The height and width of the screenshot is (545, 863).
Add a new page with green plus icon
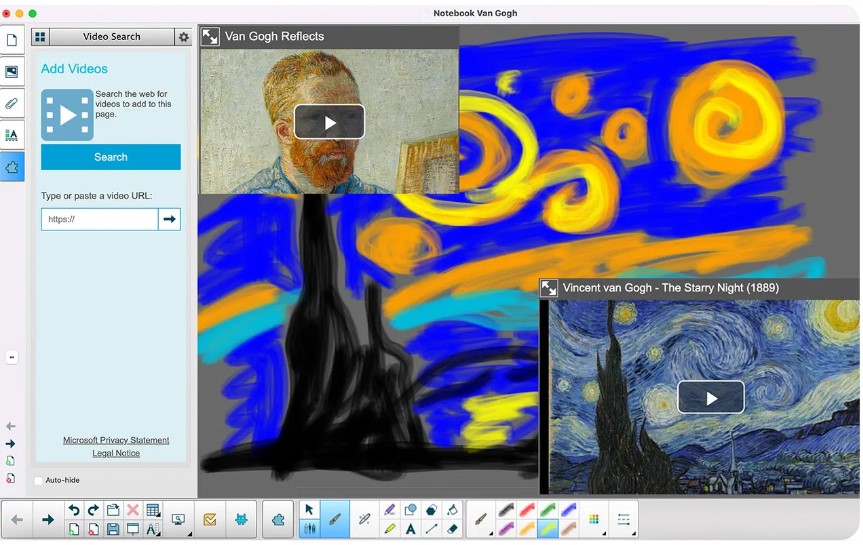click(74, 530)
